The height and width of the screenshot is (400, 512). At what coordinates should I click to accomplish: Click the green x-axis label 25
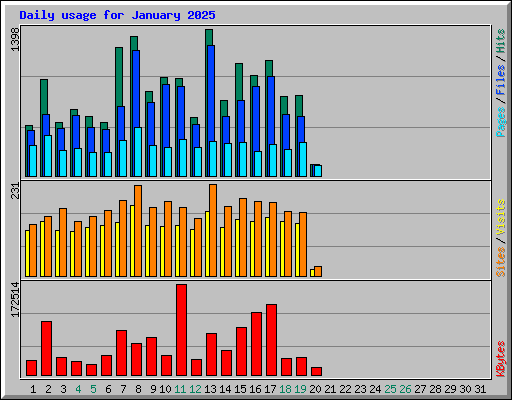click(390, 389)
